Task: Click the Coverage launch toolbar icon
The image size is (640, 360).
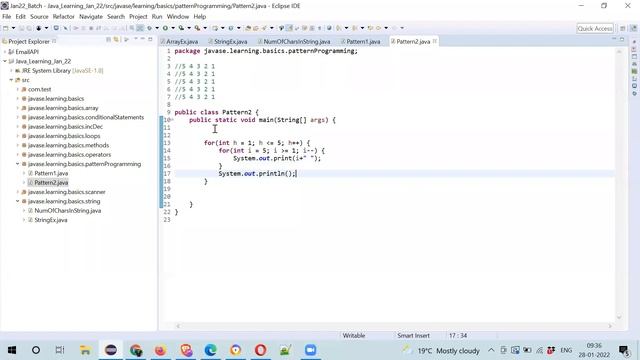Action: click(181, 28)
